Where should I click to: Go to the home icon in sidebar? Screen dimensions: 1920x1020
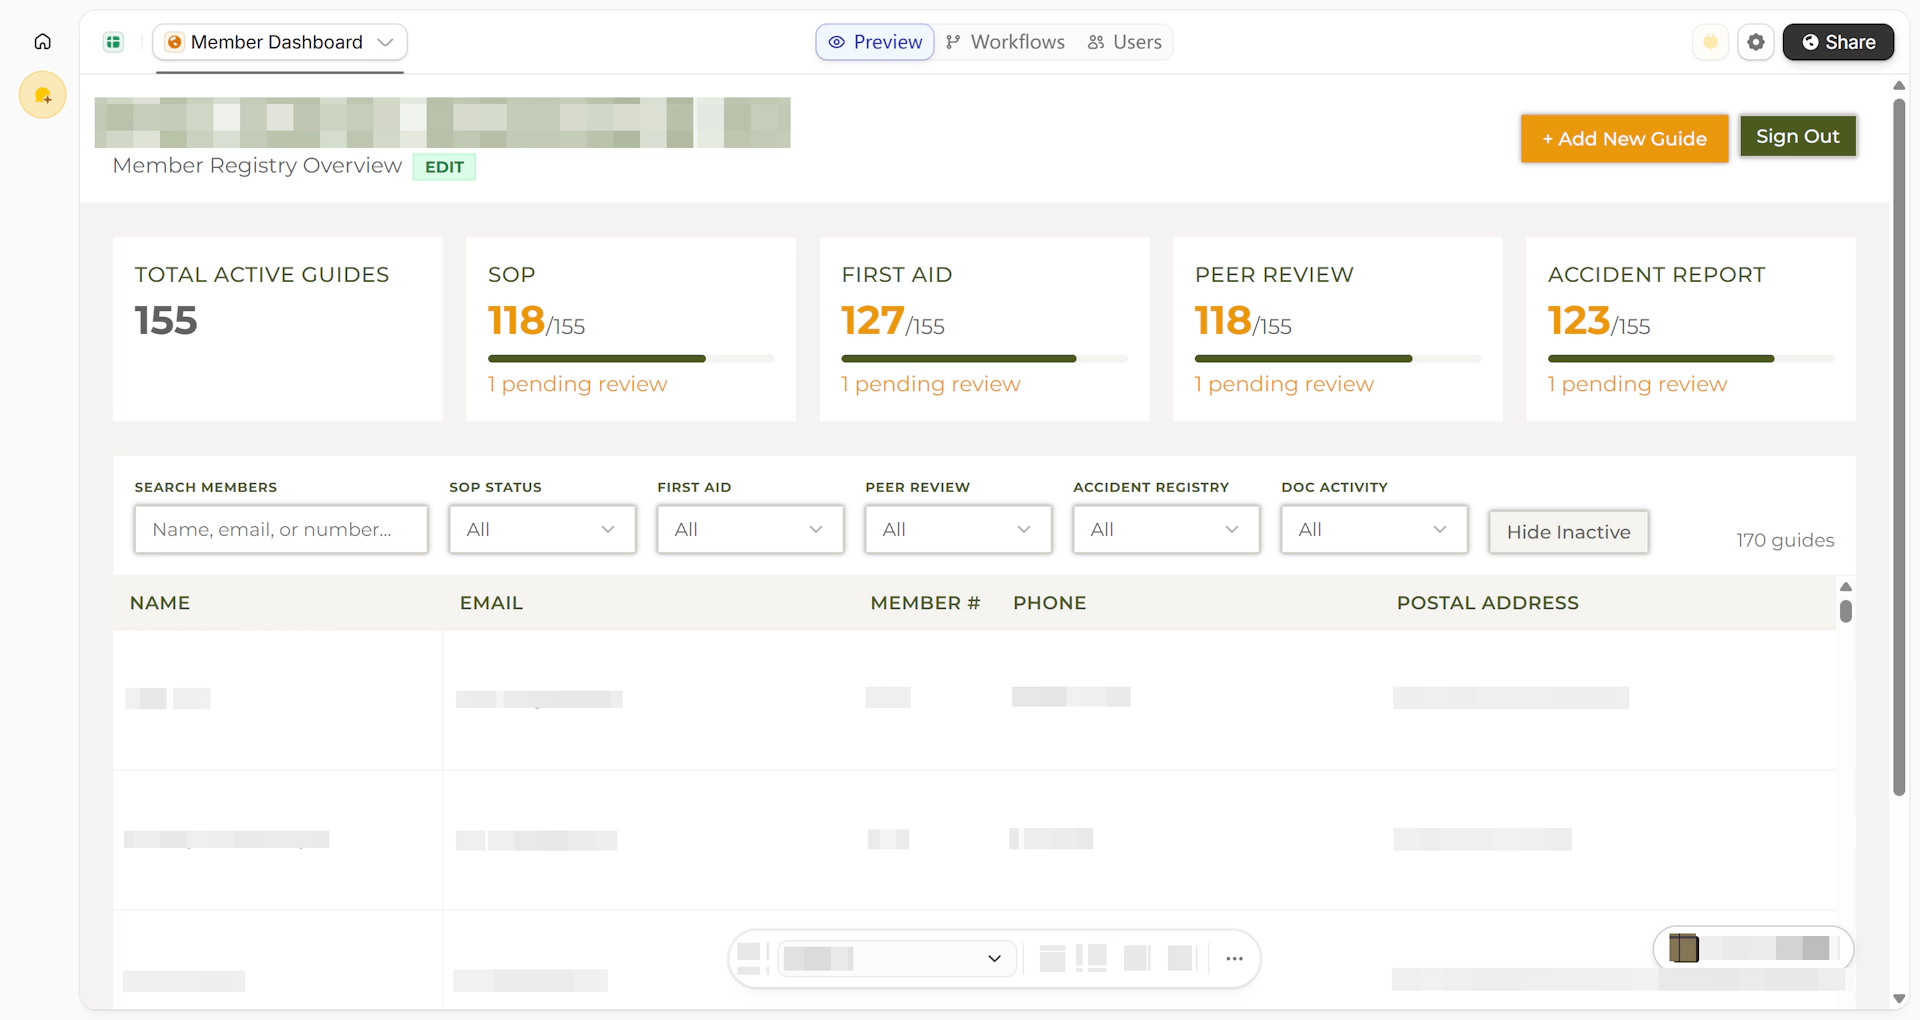click(x=42, y=42)
